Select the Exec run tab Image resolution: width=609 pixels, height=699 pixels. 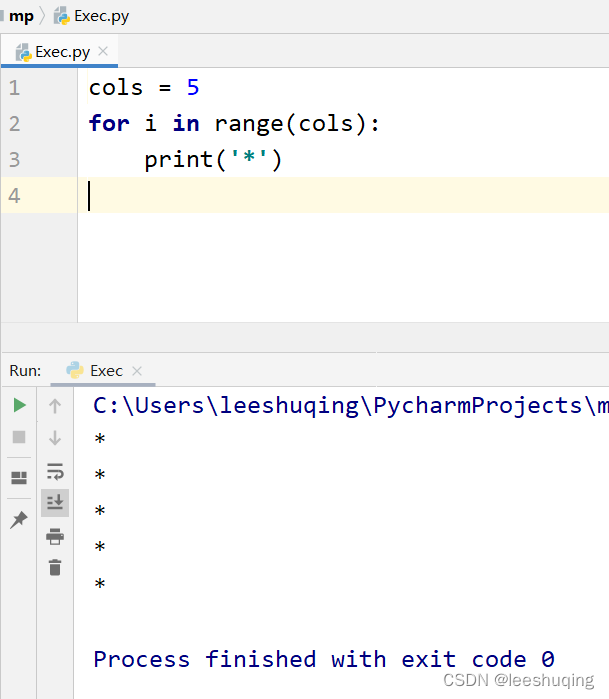pyautogui.click(x=103, y=370)
